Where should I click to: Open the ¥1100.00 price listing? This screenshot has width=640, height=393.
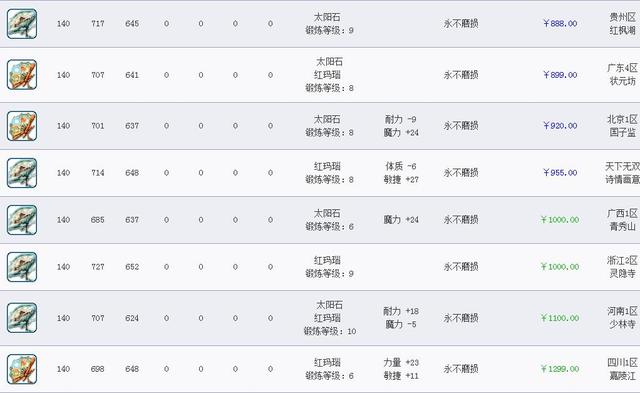click(x=560, y=318)
